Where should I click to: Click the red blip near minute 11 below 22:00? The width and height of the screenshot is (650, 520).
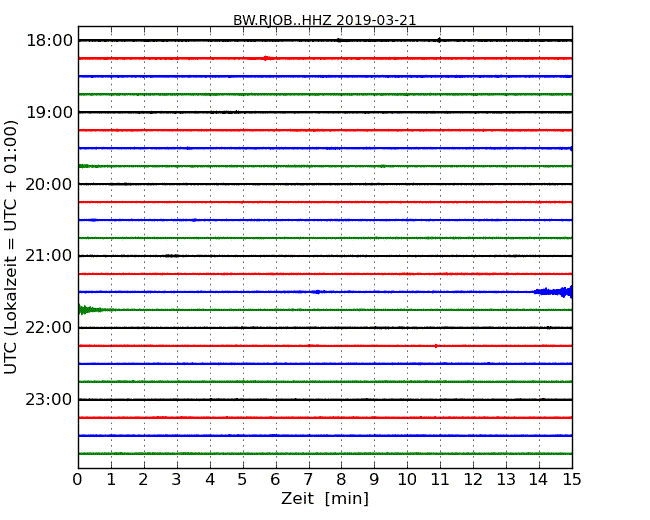[x=436, y=346]
